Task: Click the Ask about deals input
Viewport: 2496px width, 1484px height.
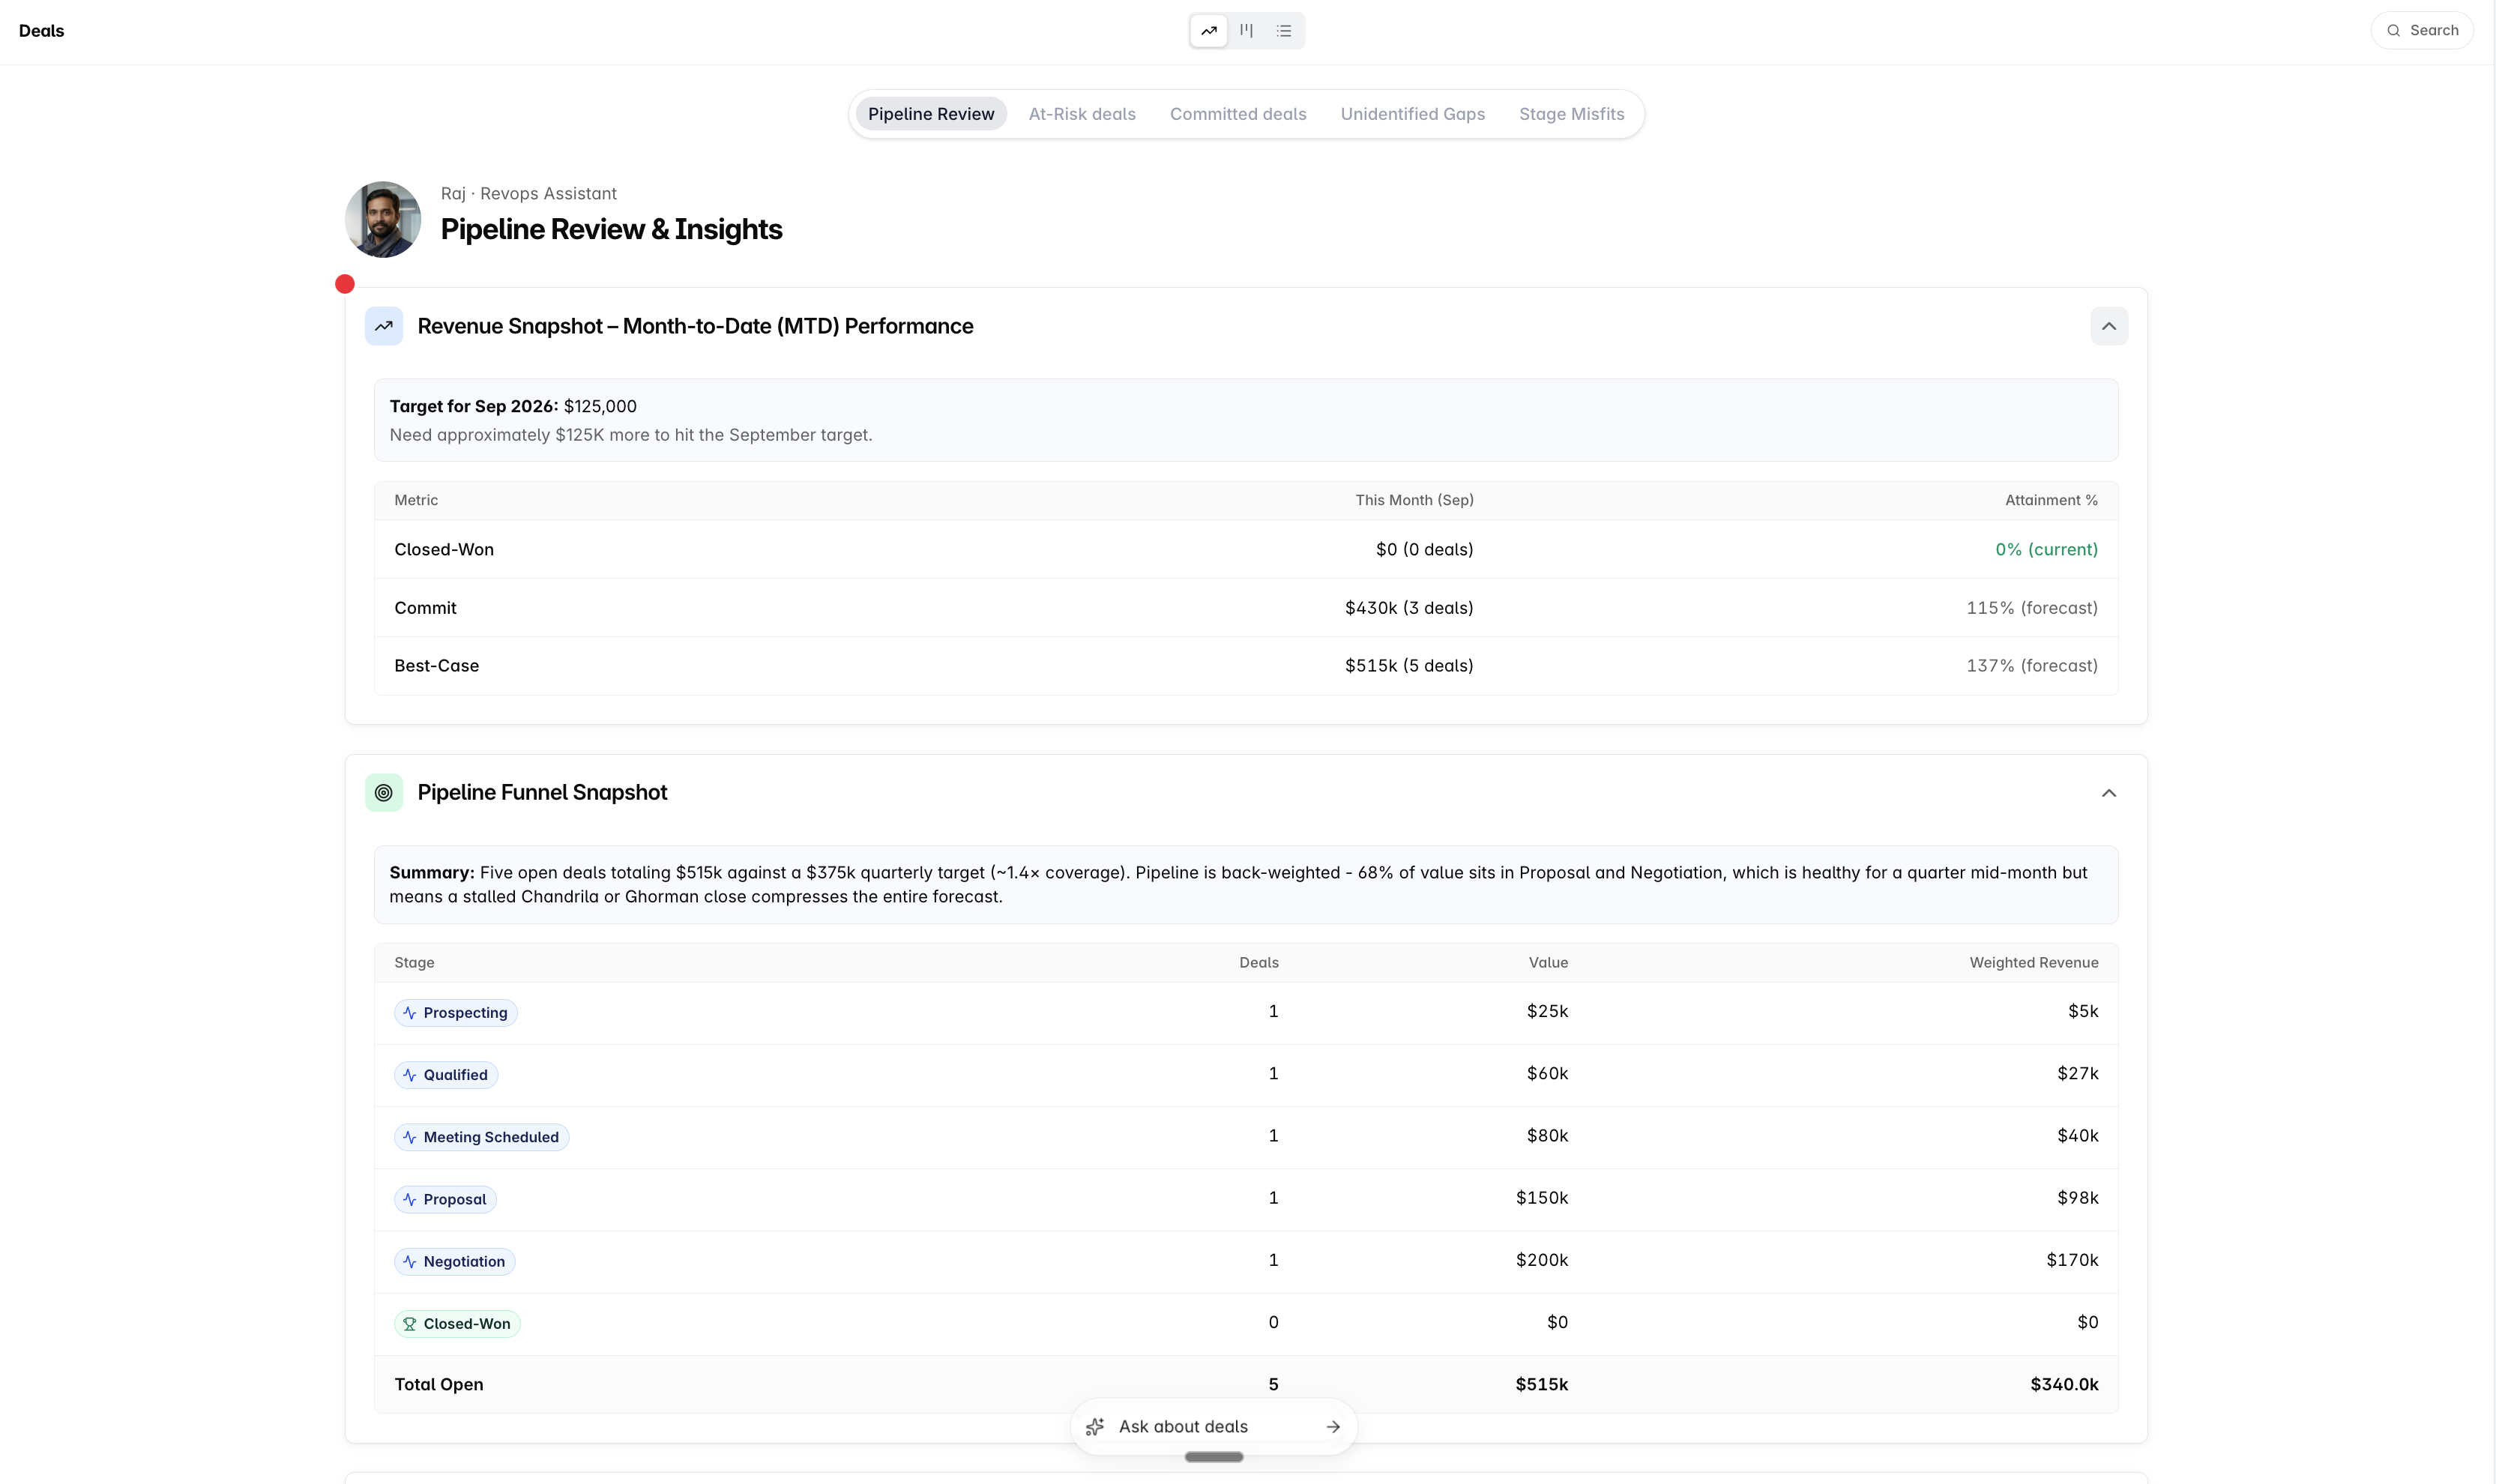Action: point(1213,1427)
